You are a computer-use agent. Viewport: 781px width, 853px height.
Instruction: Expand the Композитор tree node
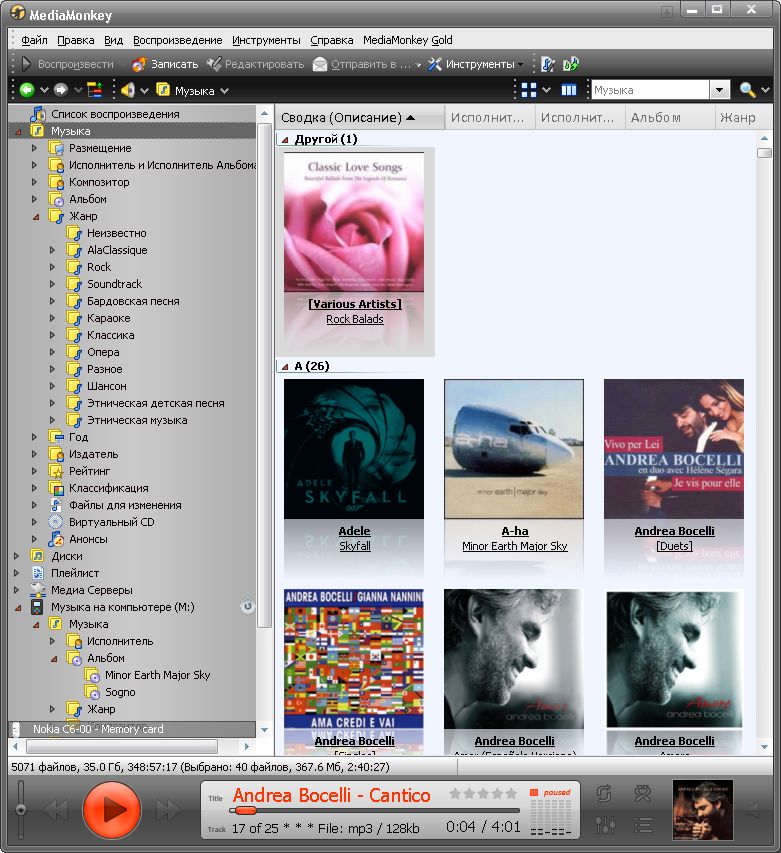pos(34,182)
